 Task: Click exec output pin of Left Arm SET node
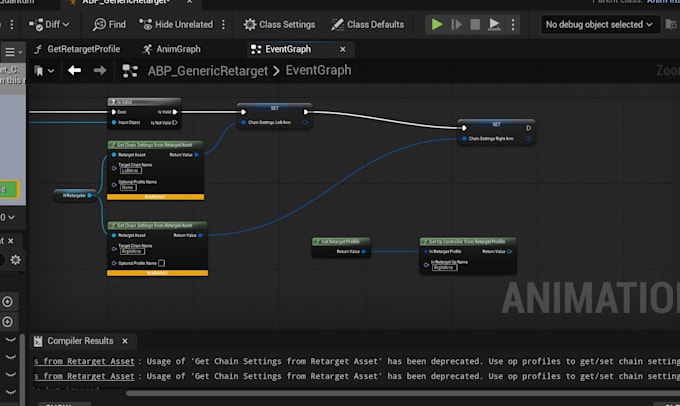click(x=306, y=112)
